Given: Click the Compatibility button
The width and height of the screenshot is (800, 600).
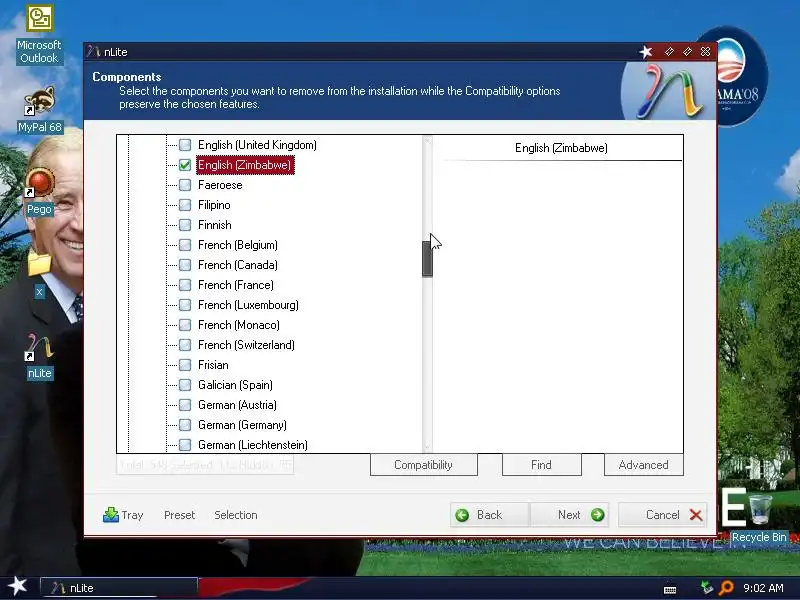Looking at the screenshot, I should click(x=423, y=465).
